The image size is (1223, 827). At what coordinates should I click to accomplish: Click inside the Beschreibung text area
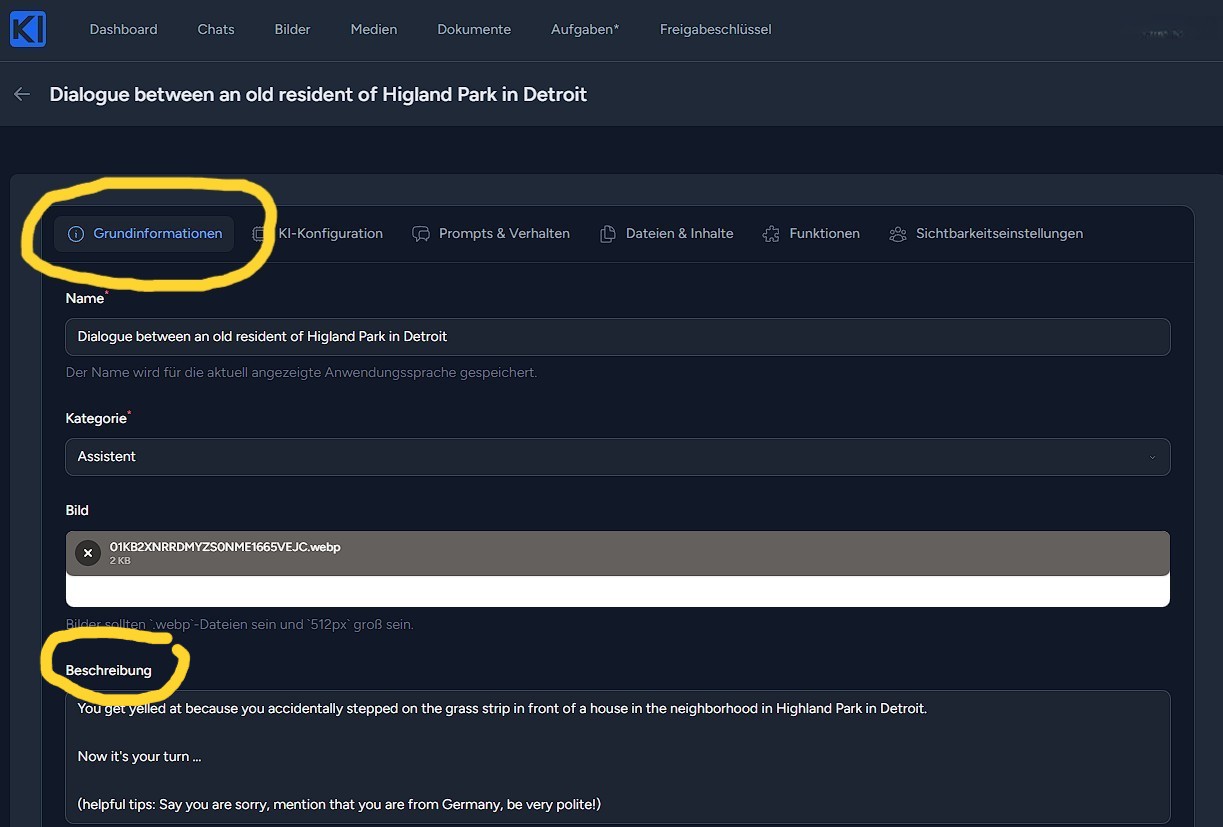tap(617, 756)
